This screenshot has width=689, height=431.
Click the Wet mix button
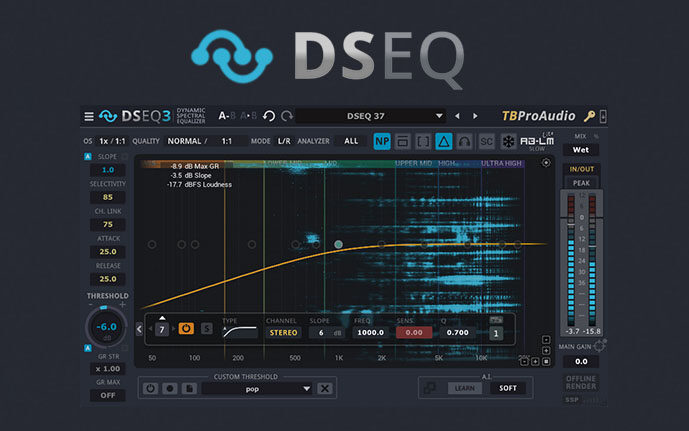pos(581,150)
